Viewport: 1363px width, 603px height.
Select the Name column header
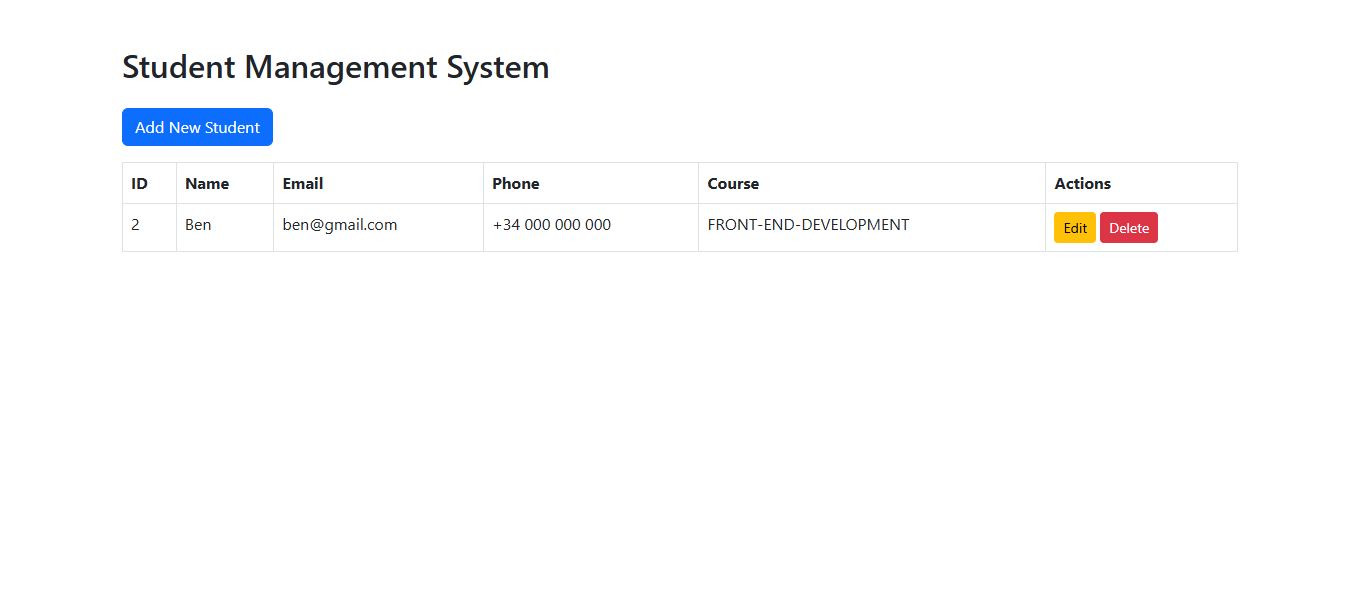click(207, 184)
